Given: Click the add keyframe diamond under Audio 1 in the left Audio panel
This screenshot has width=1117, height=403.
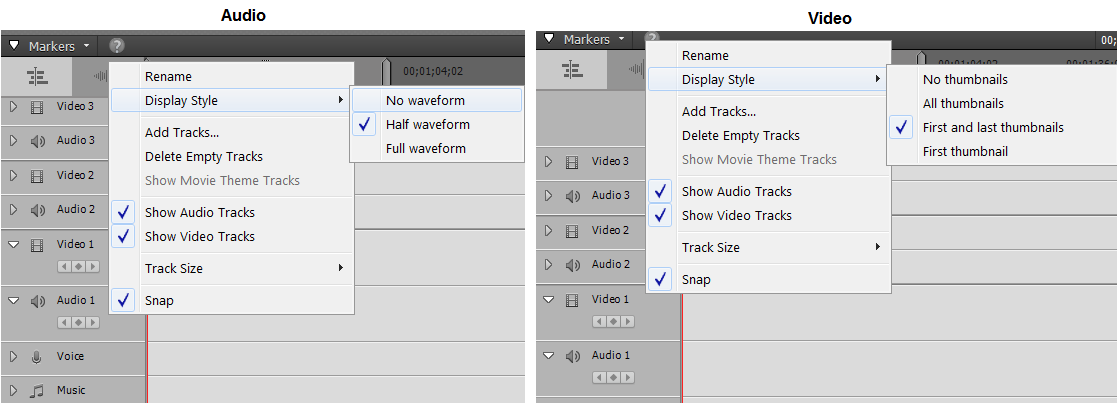Looking at the screenshot, I should (x=78, y=322).
